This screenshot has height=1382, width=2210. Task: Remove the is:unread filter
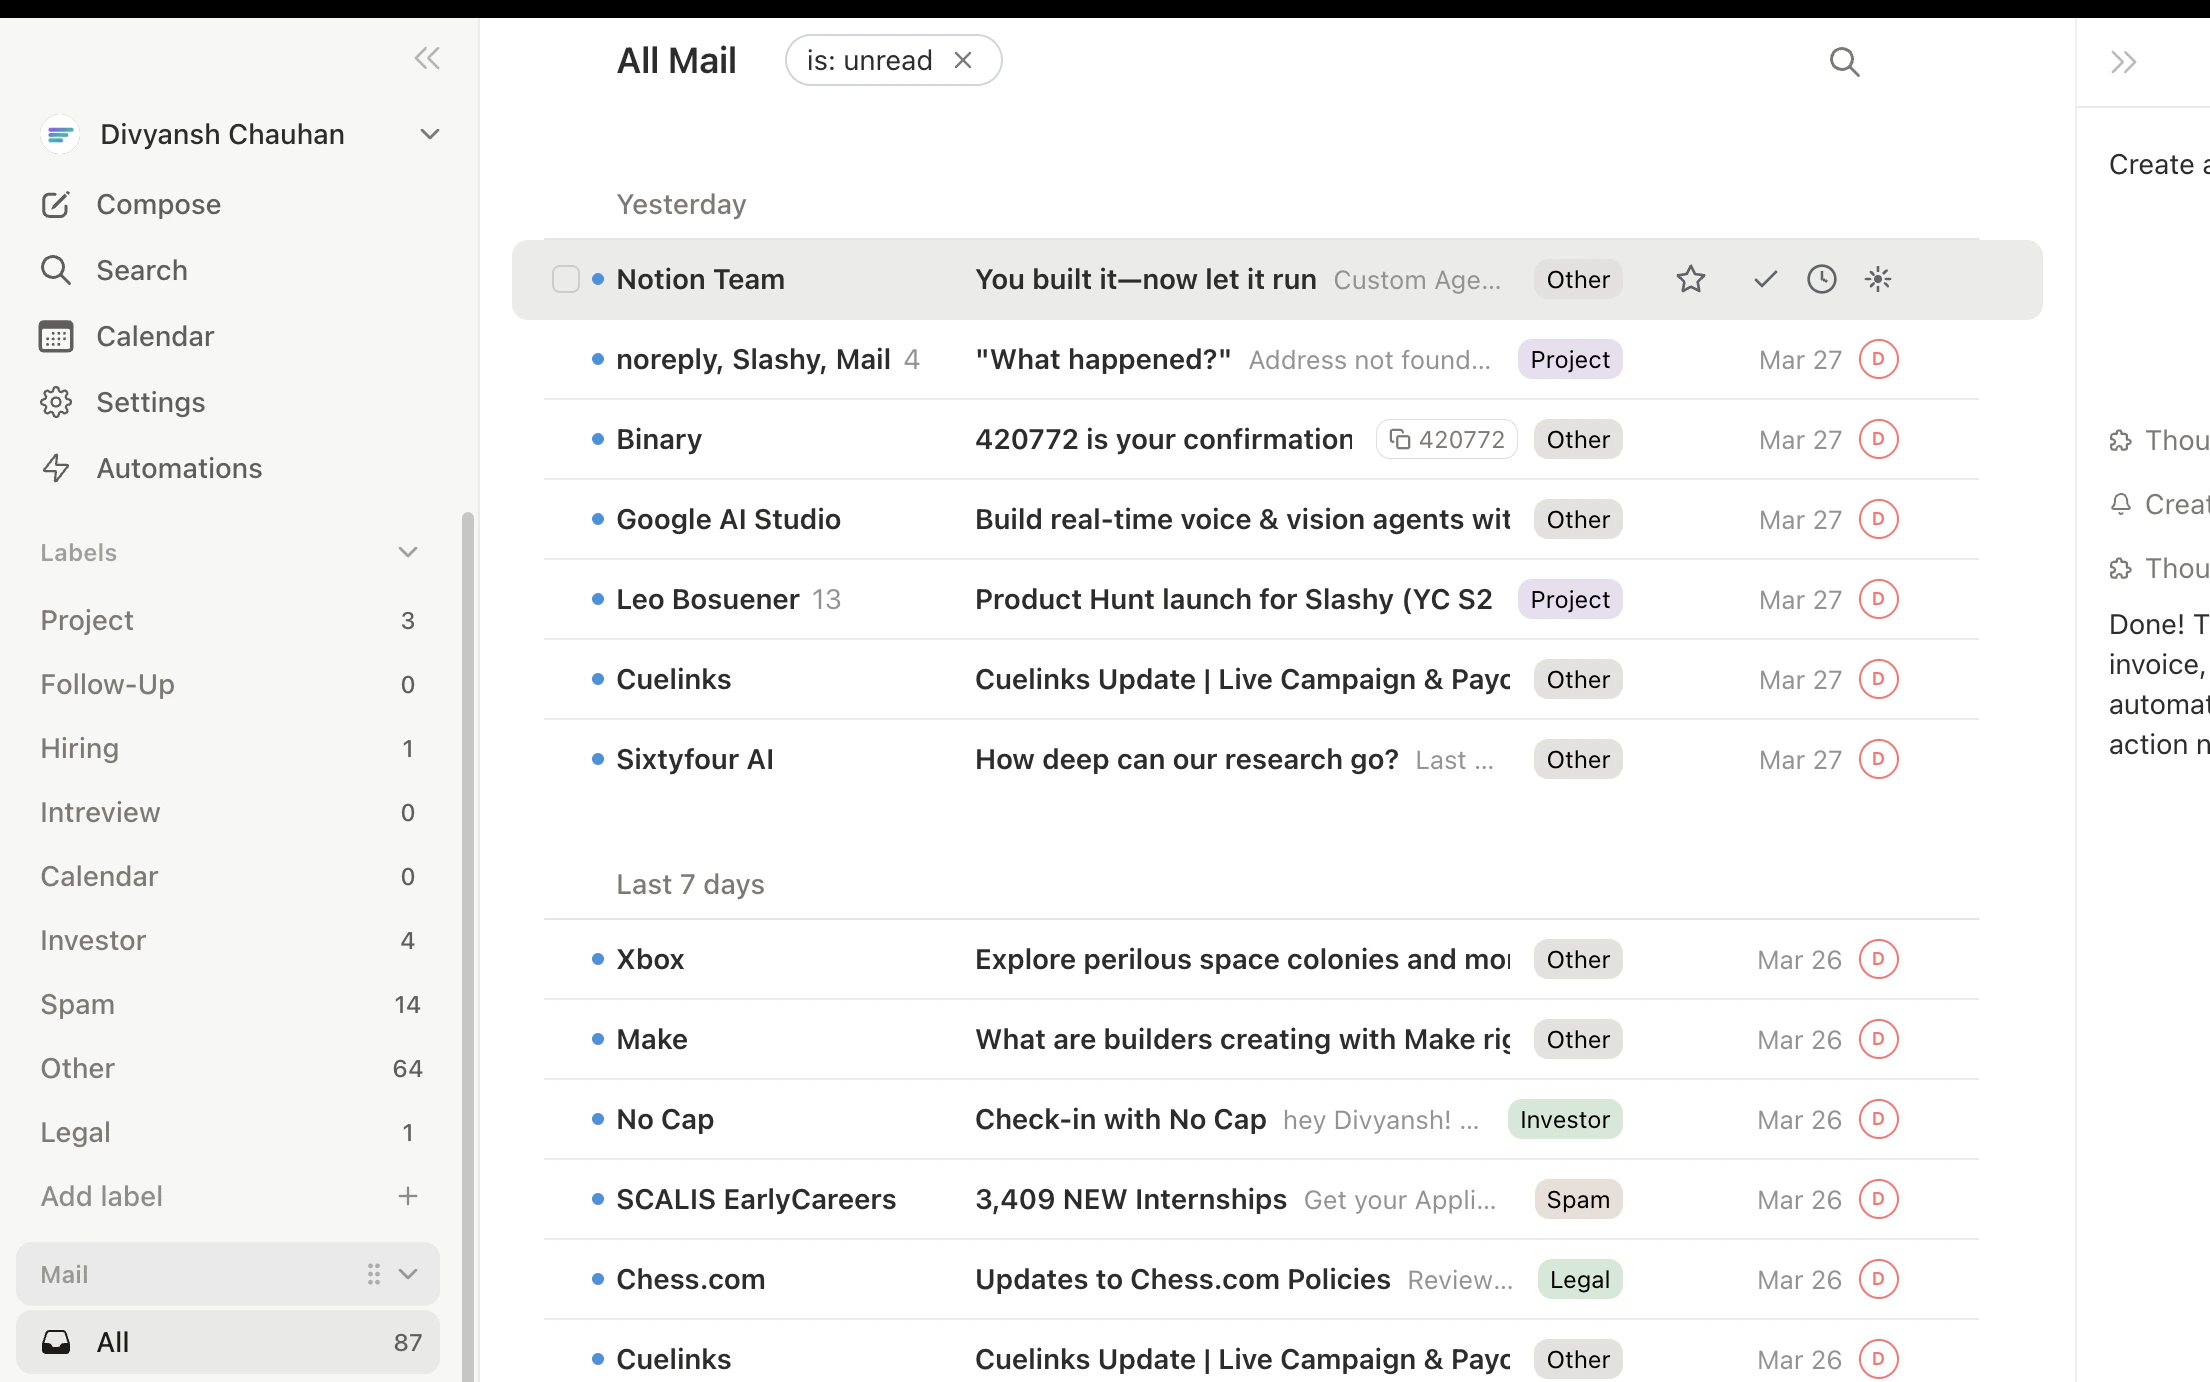pos(962,60)
